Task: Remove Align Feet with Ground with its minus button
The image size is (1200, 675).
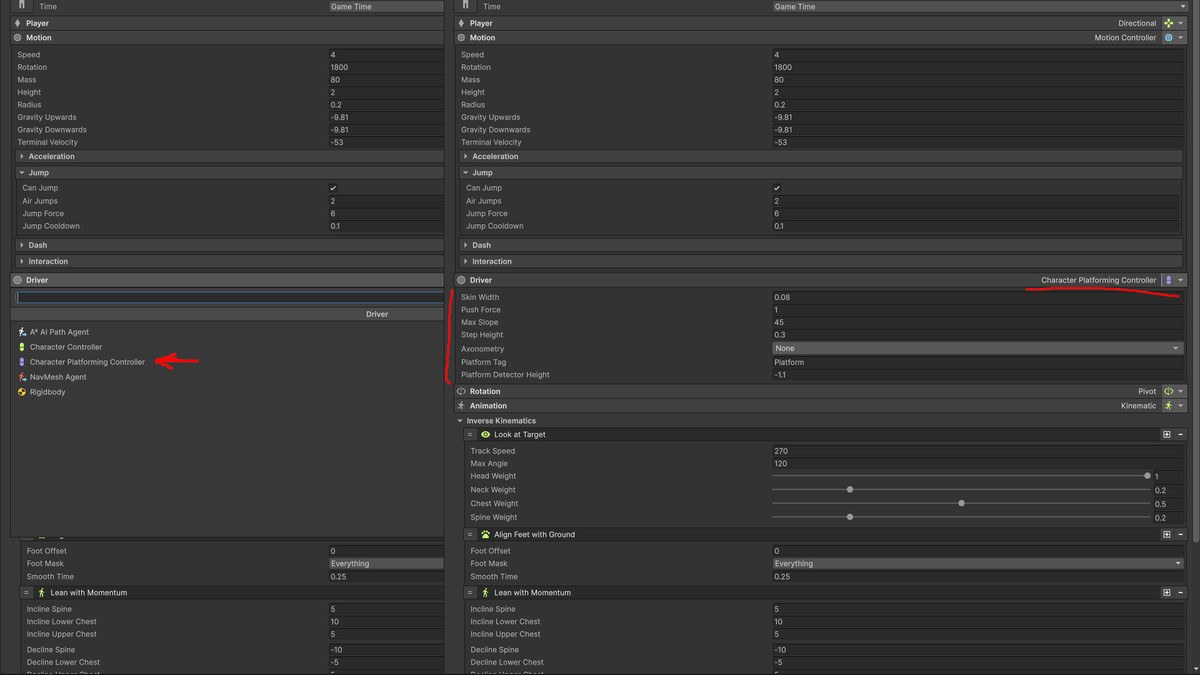Action: point(1180,535)
